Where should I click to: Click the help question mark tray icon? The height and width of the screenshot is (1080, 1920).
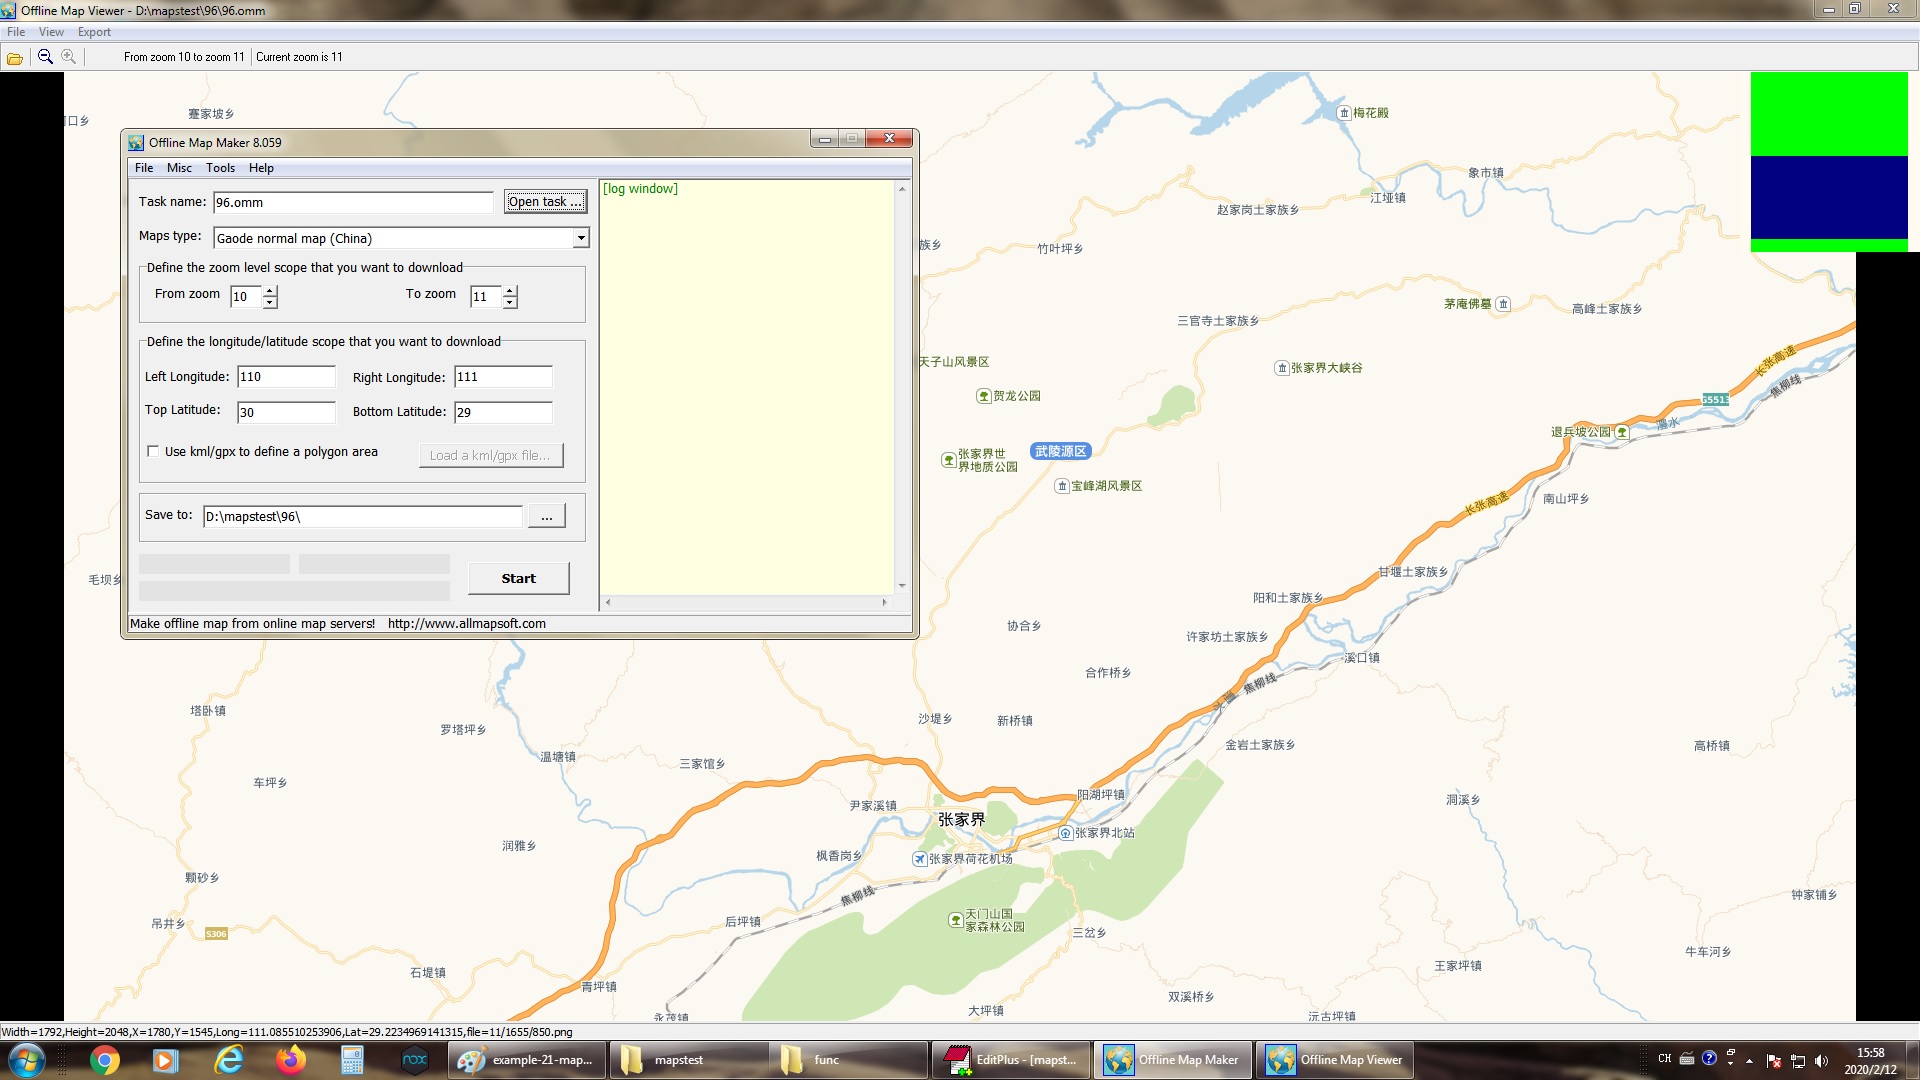[x=1709, y=1058]
